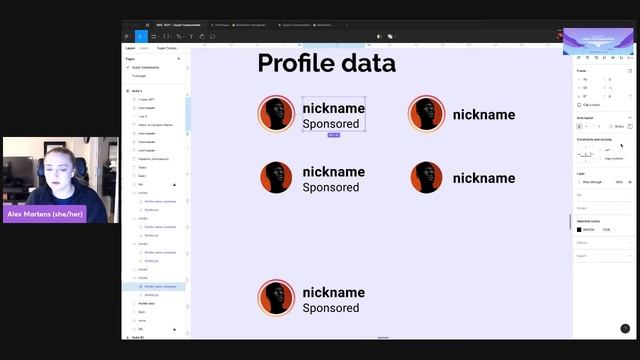Viewport: 640px width, 360px height.
Task: Select the Super Components page
Action: pyautogui.click(x=146, y=67)
